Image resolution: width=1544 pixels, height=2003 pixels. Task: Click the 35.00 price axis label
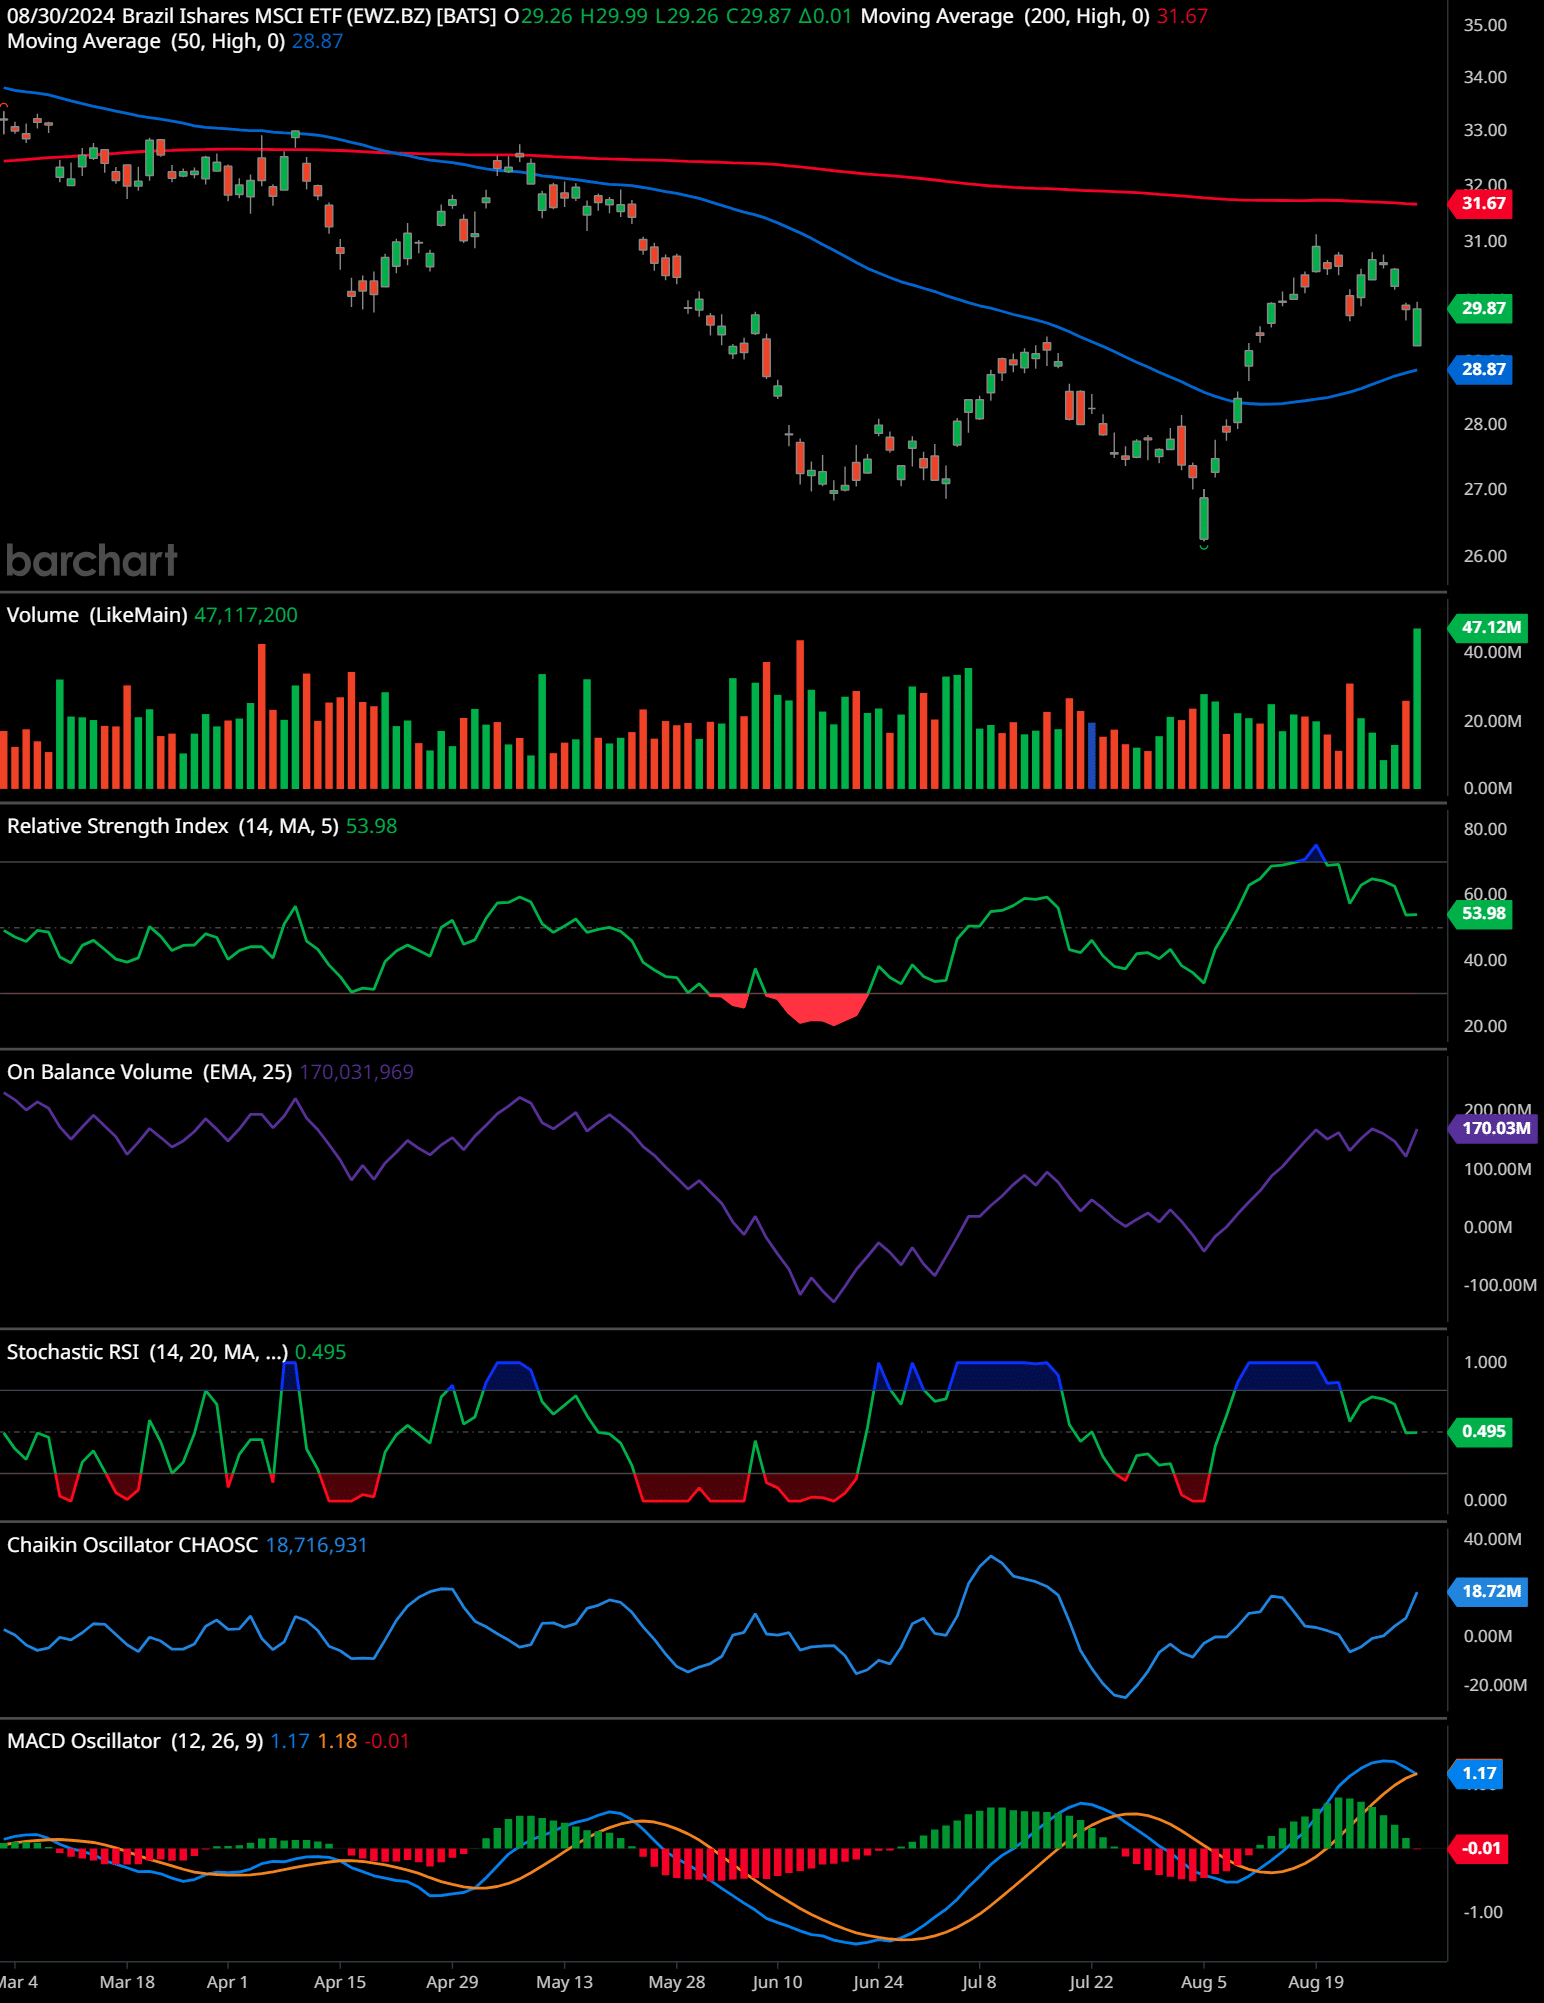(x=1485, y=25)
